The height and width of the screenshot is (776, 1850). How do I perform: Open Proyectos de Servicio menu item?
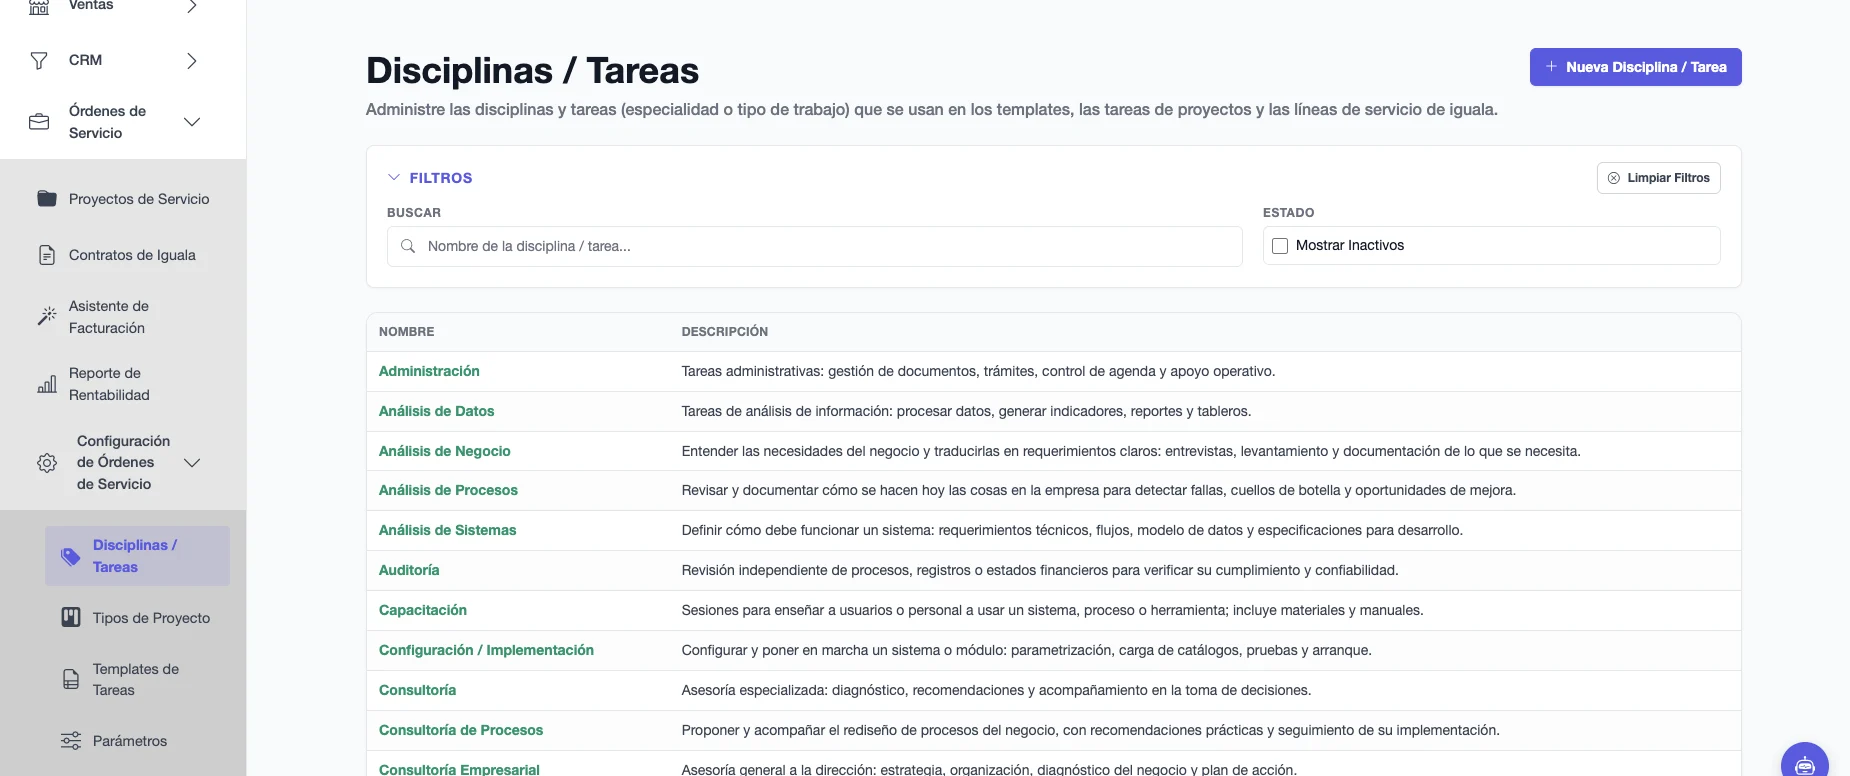point(123,199)
